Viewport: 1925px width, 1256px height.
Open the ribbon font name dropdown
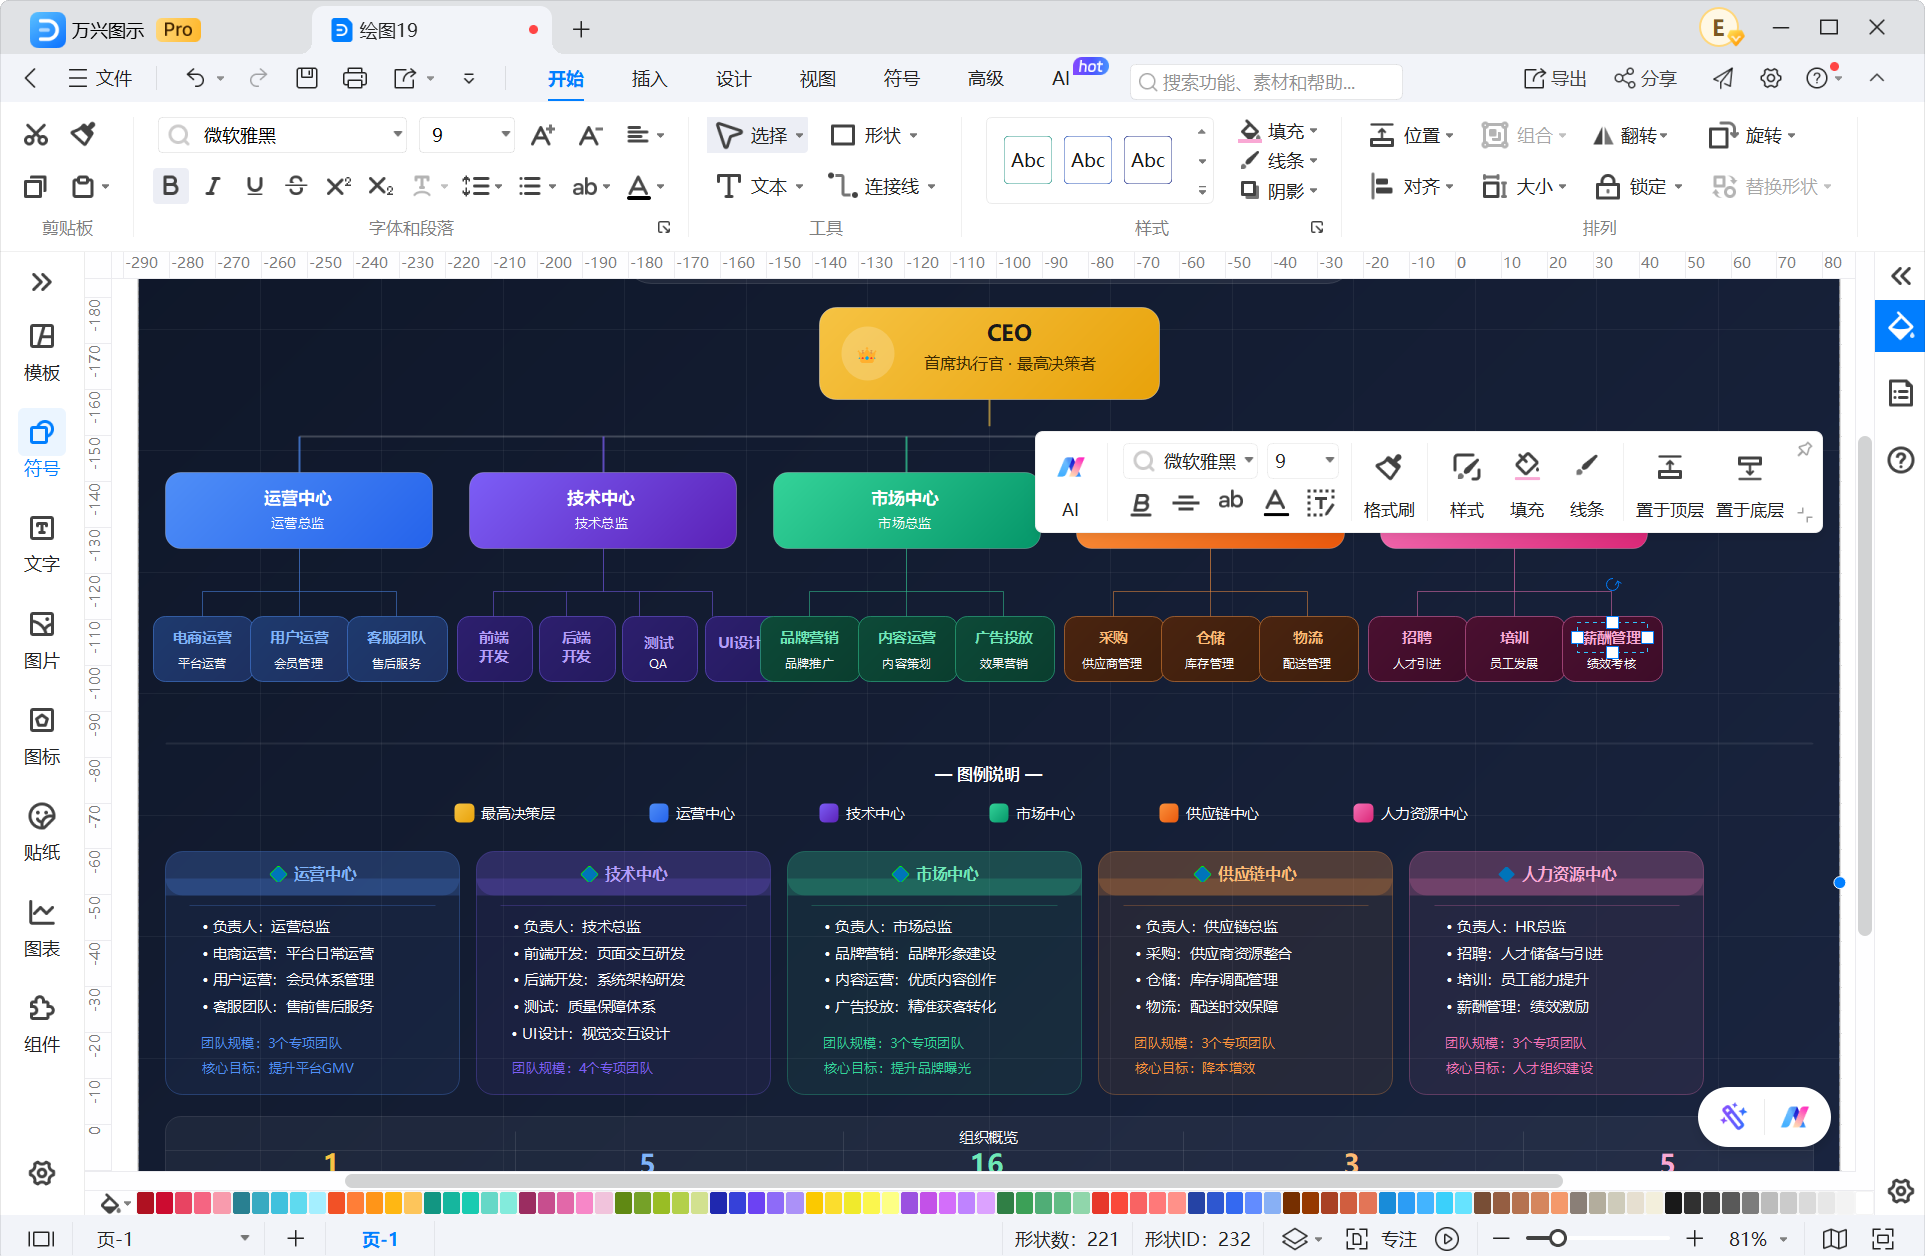(x=397, y=134)
